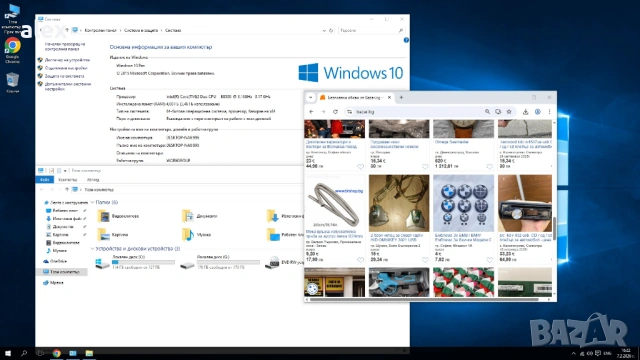Select the Документи folder in Explorer

coord(200,216)
